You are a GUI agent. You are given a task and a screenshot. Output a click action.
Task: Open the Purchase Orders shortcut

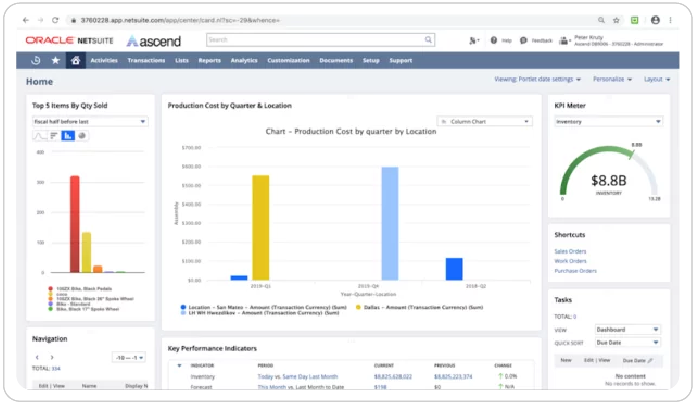(575, 271)
